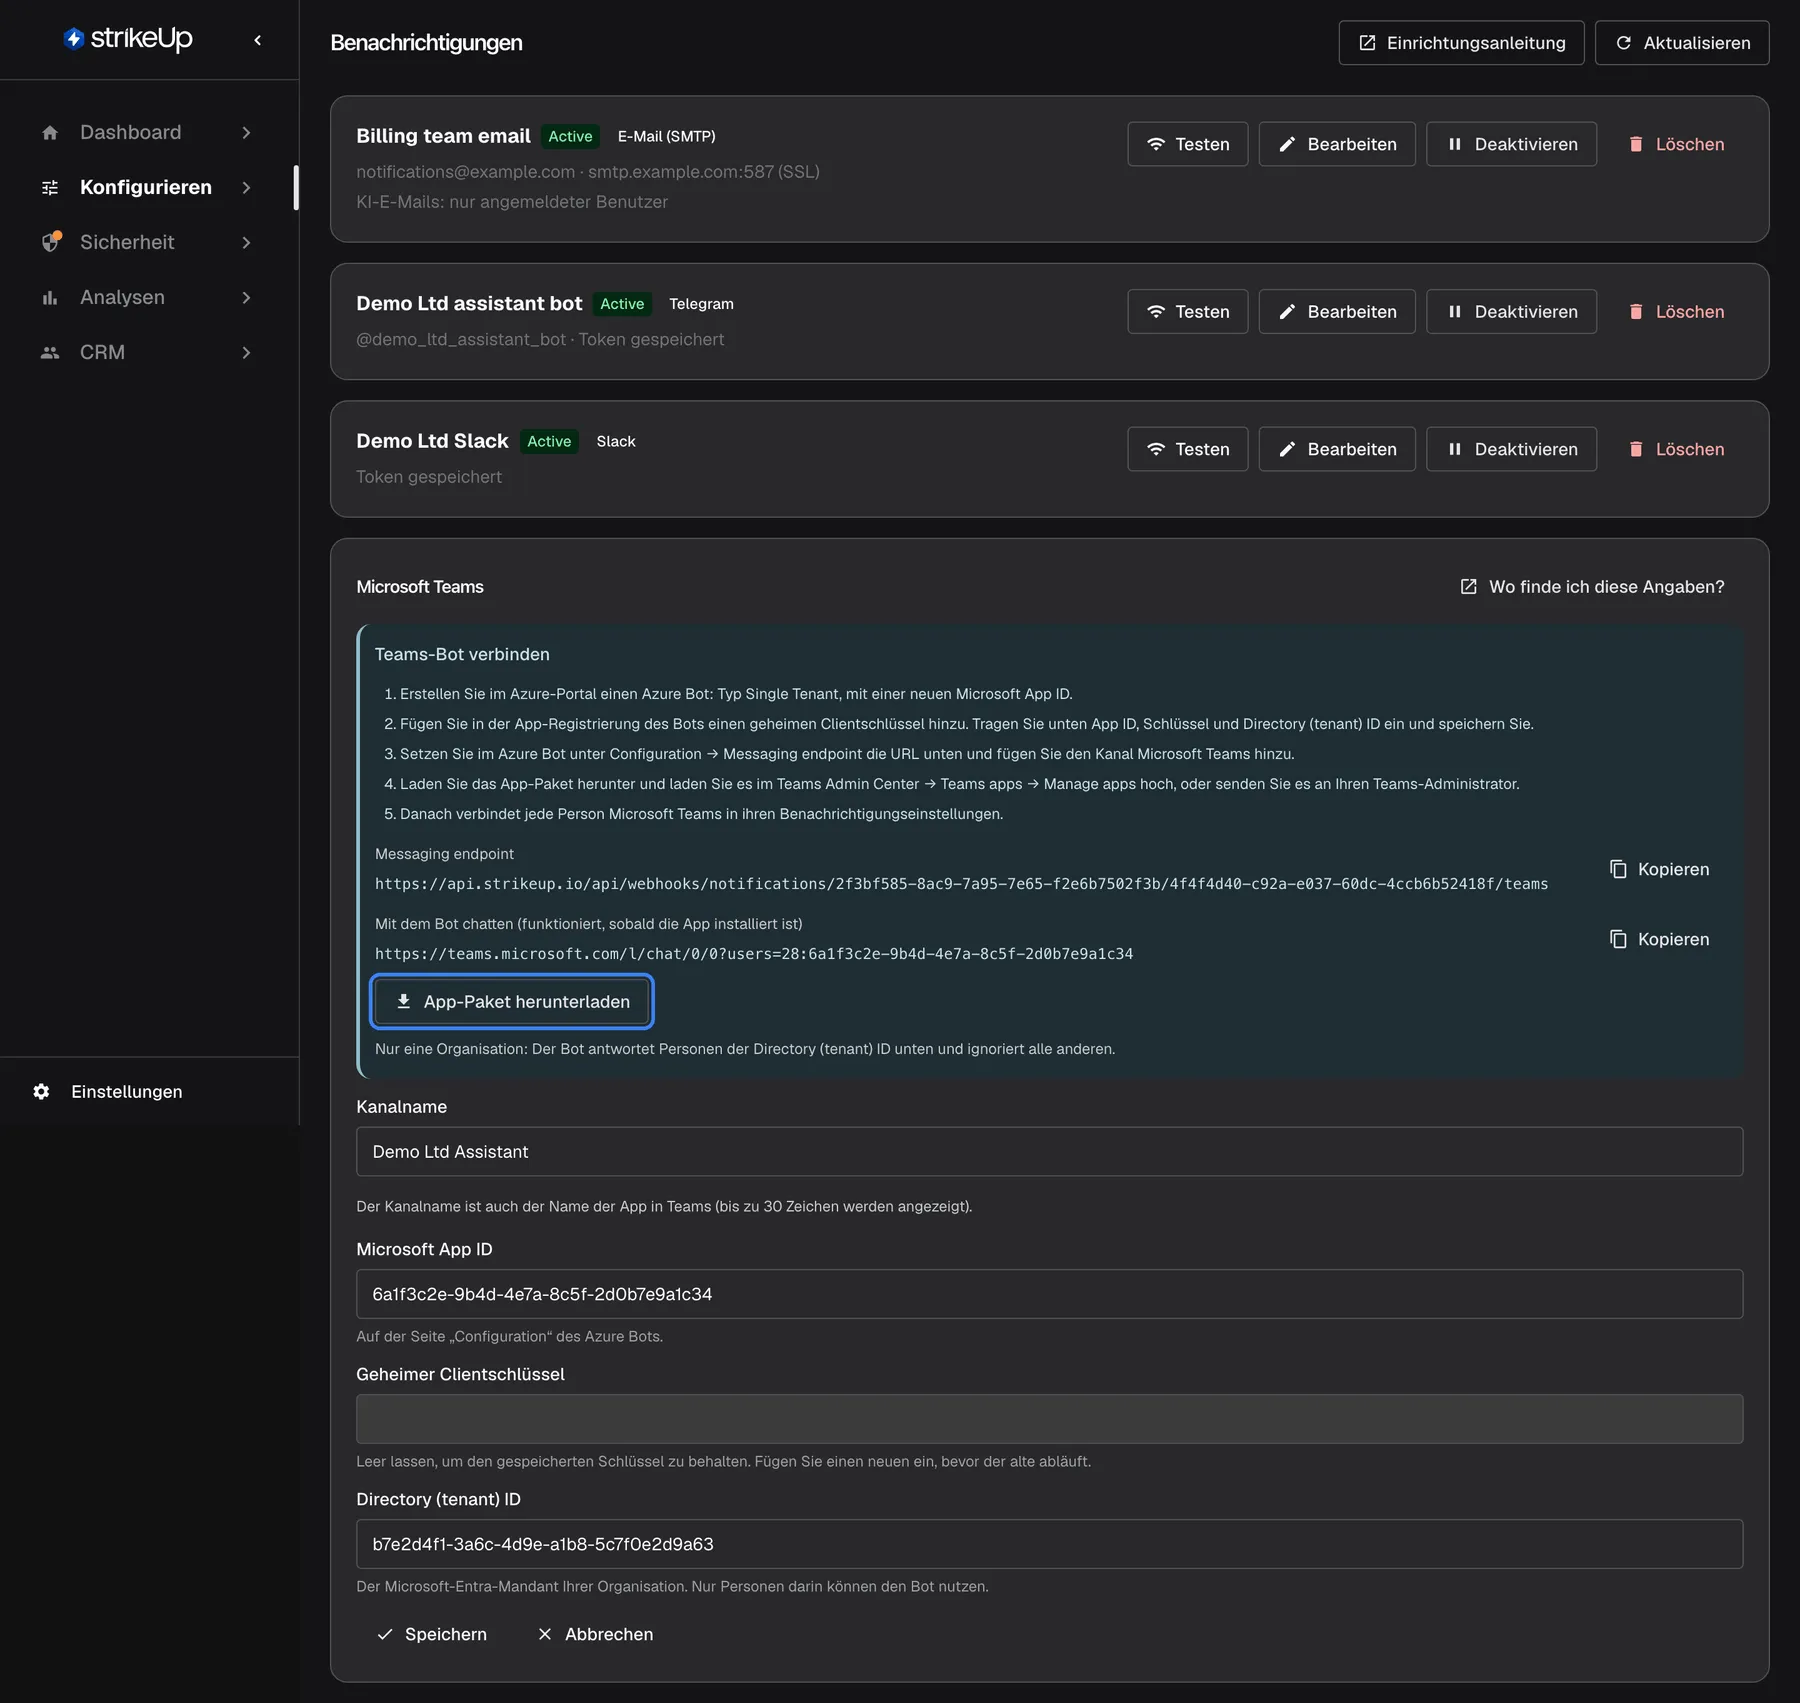Expand the Dashboard menu chevron
The height and width of the screenshot is (1703, 1800).
(246, 133)
